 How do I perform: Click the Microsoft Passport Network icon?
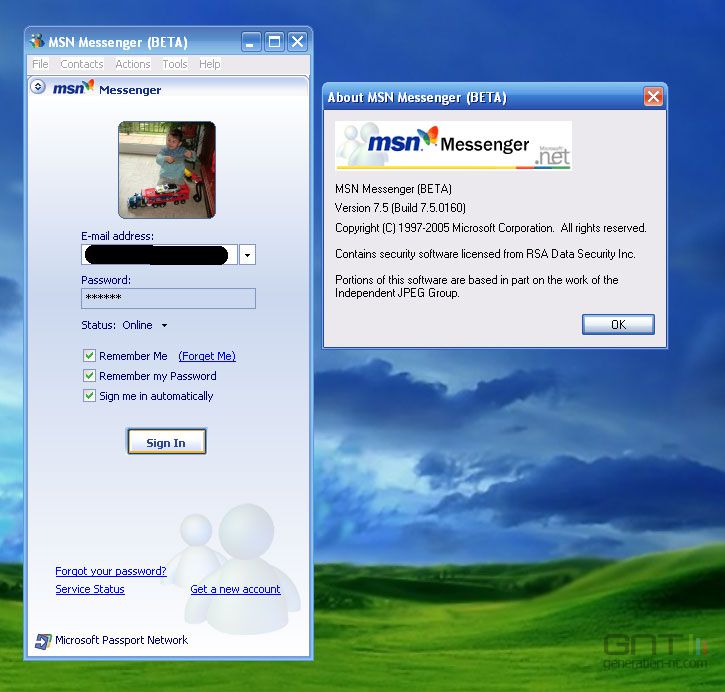[x=43, y=641]
